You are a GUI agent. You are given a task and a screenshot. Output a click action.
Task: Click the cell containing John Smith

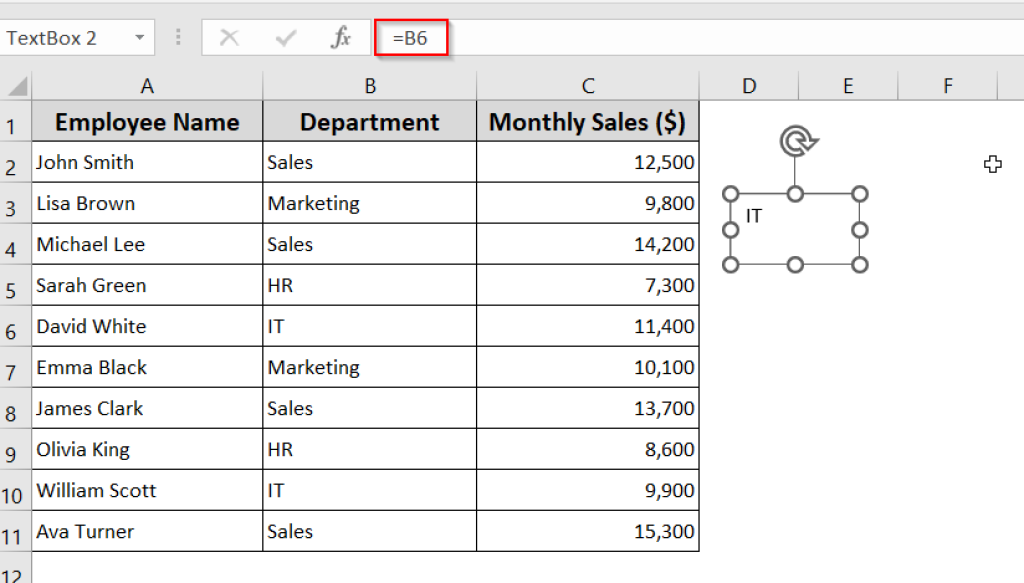click(x=147, y=162)
